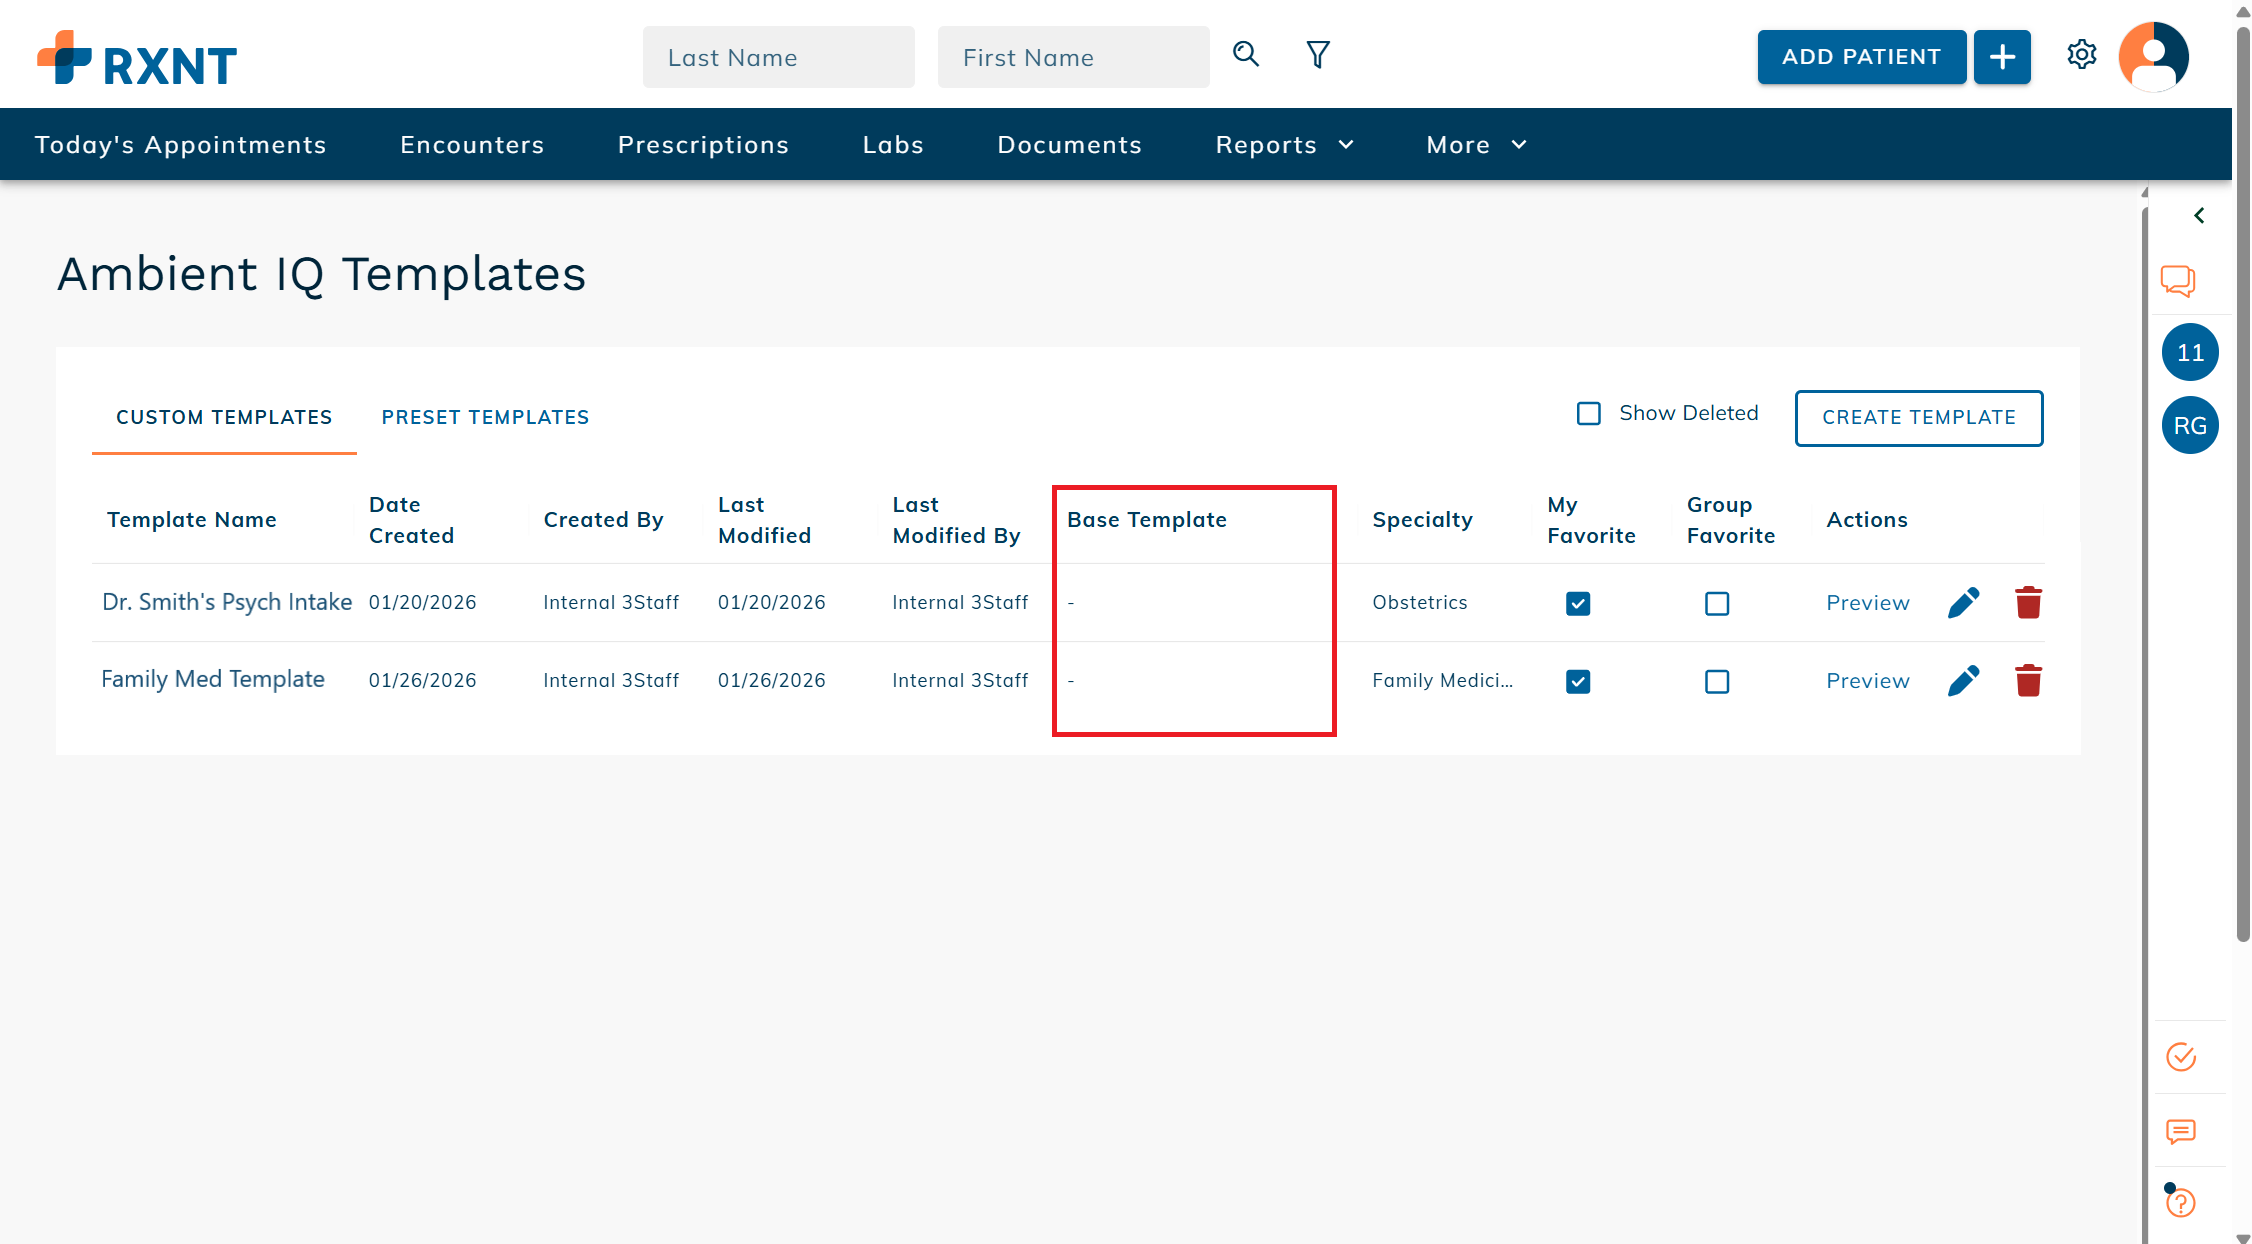The width and height of the screenshot is (2252, 1244).
Task: Expand the More dropdown menu
Action: coord(1476,145)
